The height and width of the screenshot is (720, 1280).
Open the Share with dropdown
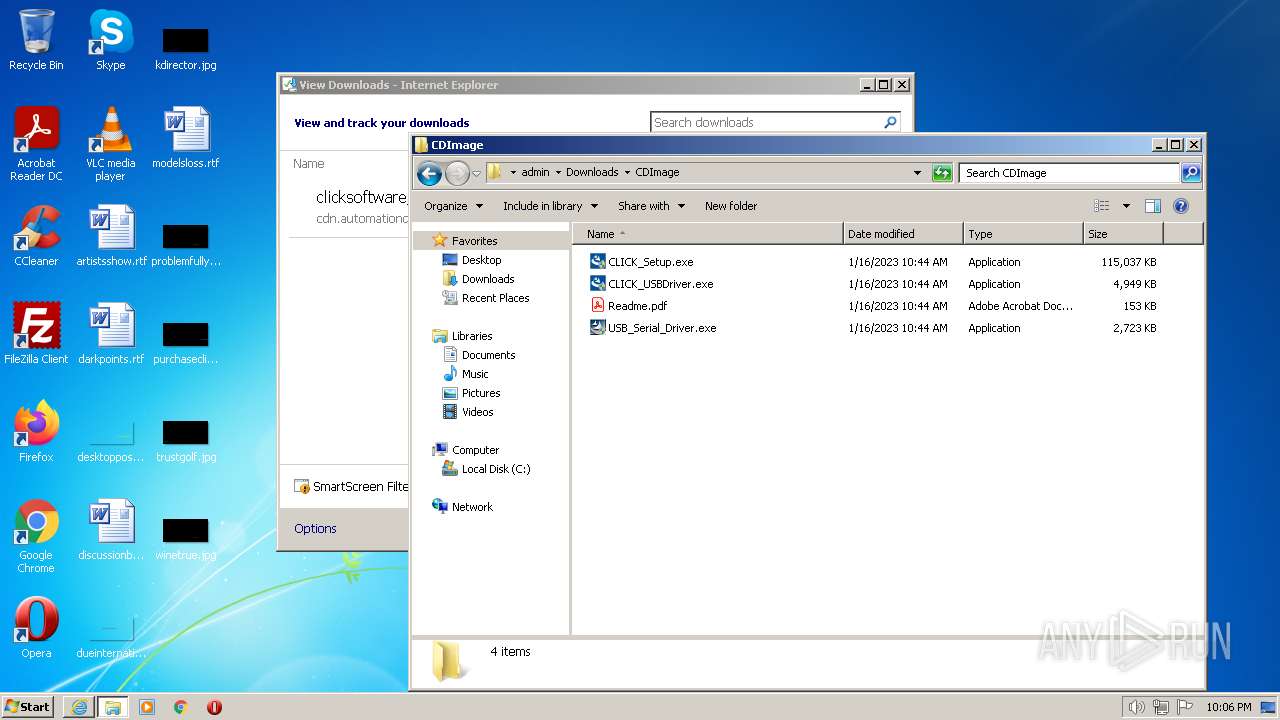(651, 206)
